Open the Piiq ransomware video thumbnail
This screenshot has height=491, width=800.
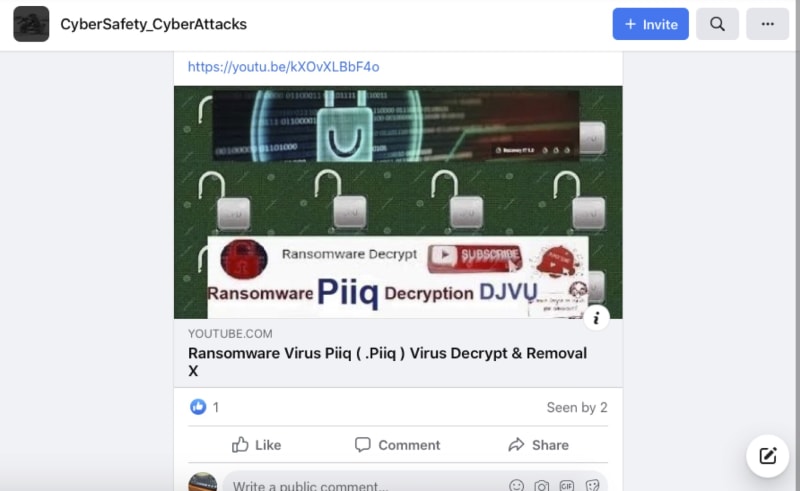(398, 202)
